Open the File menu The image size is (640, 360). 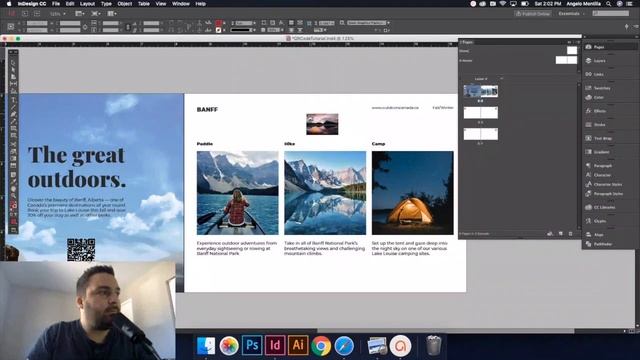[x=56, y=4]
